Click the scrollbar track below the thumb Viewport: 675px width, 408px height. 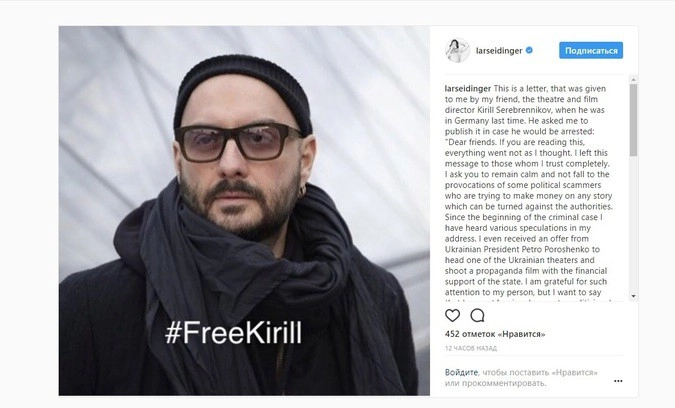click(x=633, y=224)
